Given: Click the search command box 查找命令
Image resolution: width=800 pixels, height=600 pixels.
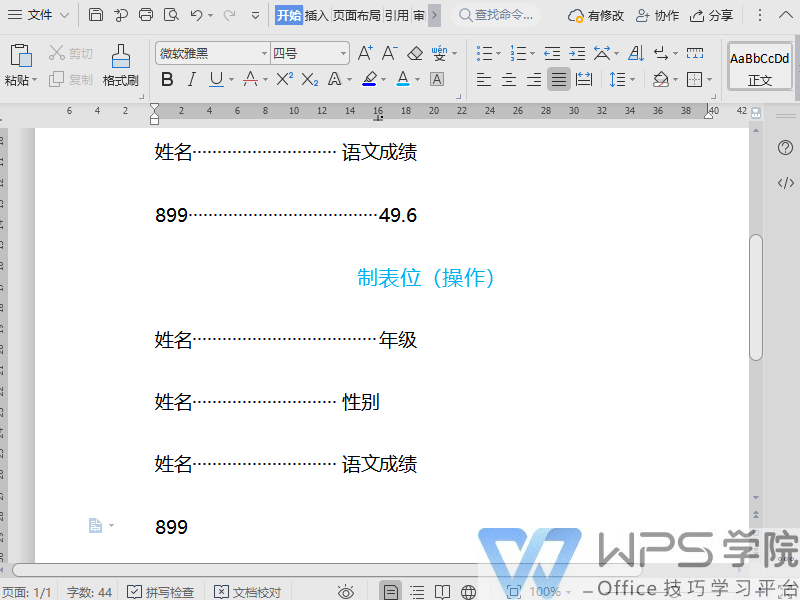Looking at the screenshot, I should coord(496,15).
